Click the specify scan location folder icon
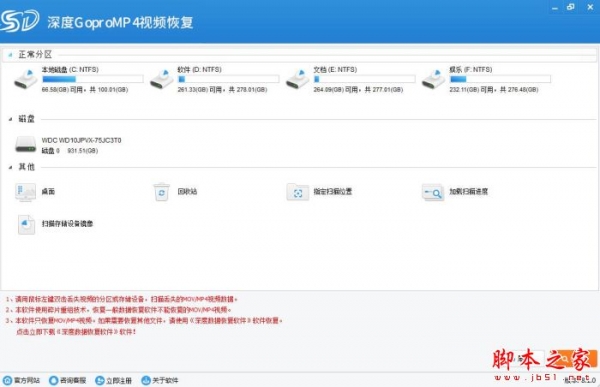600x387 pixels. [298, 192]
